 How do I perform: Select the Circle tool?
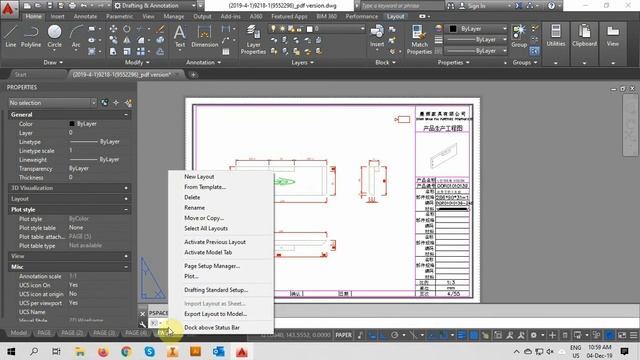coord(54,36)
